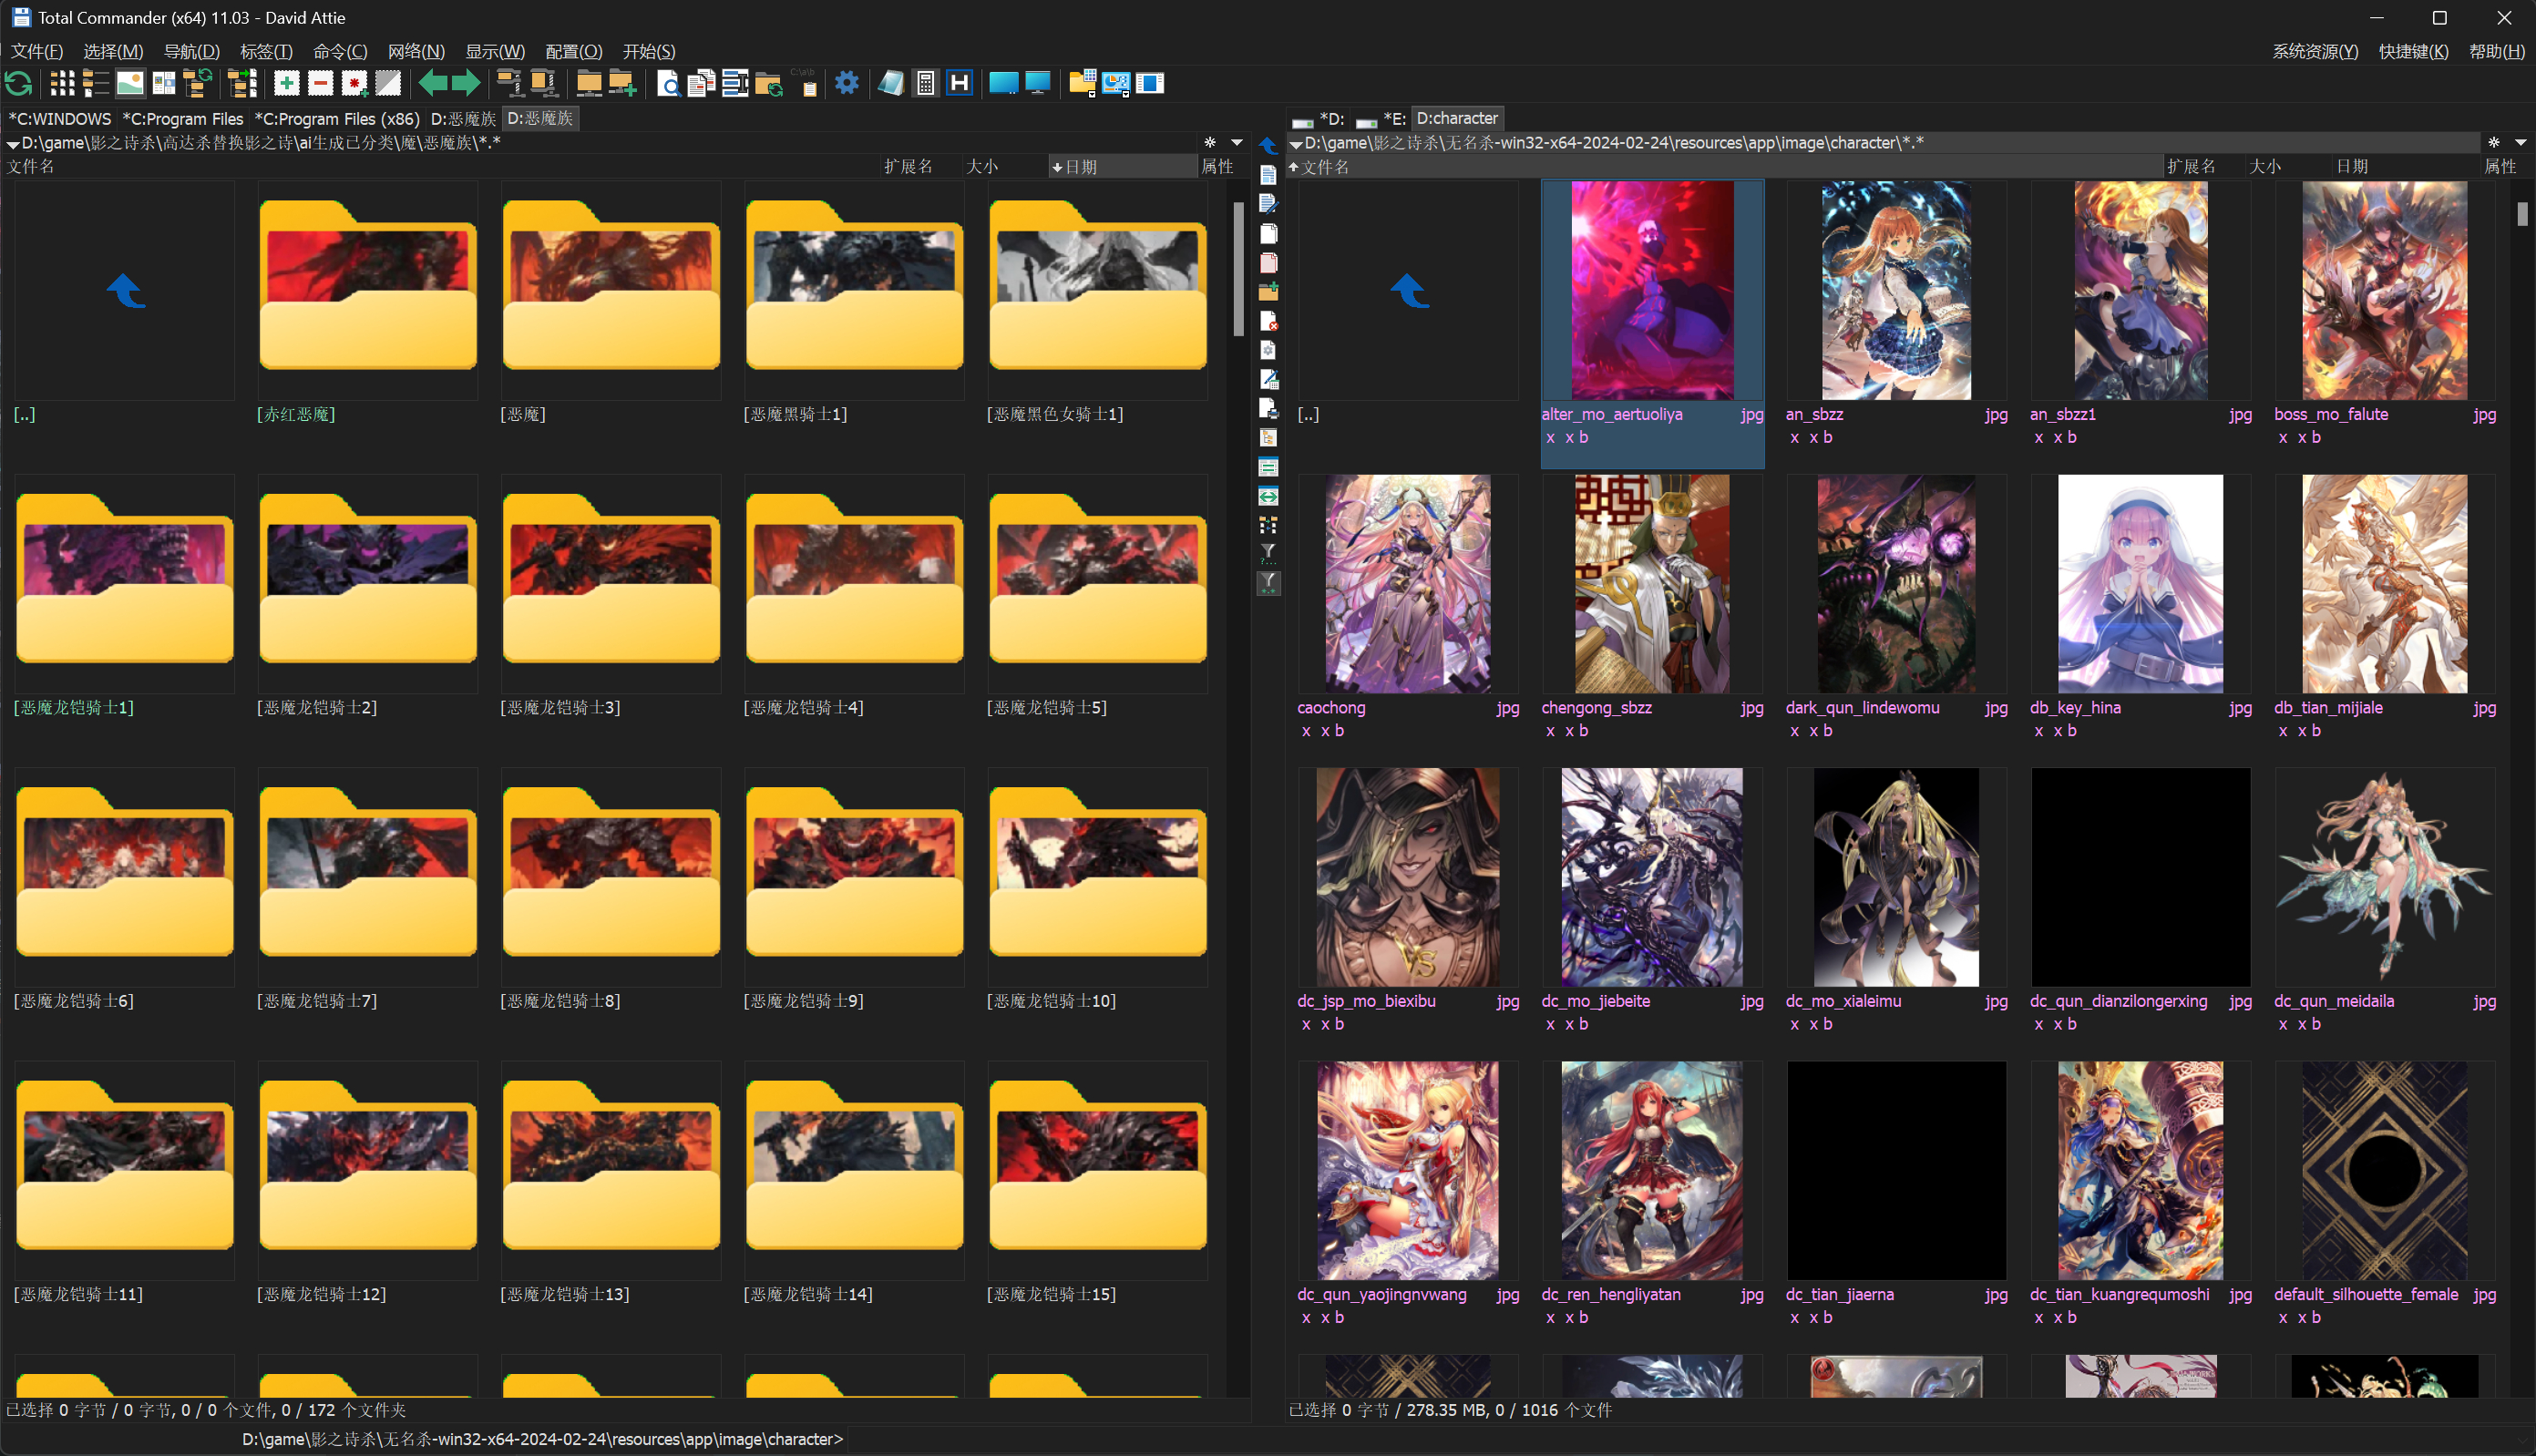Screen dimensions: 2536x1456
Task: Toggle the pressed calculator-style toolbar button
Action: [x=926, y=83]
